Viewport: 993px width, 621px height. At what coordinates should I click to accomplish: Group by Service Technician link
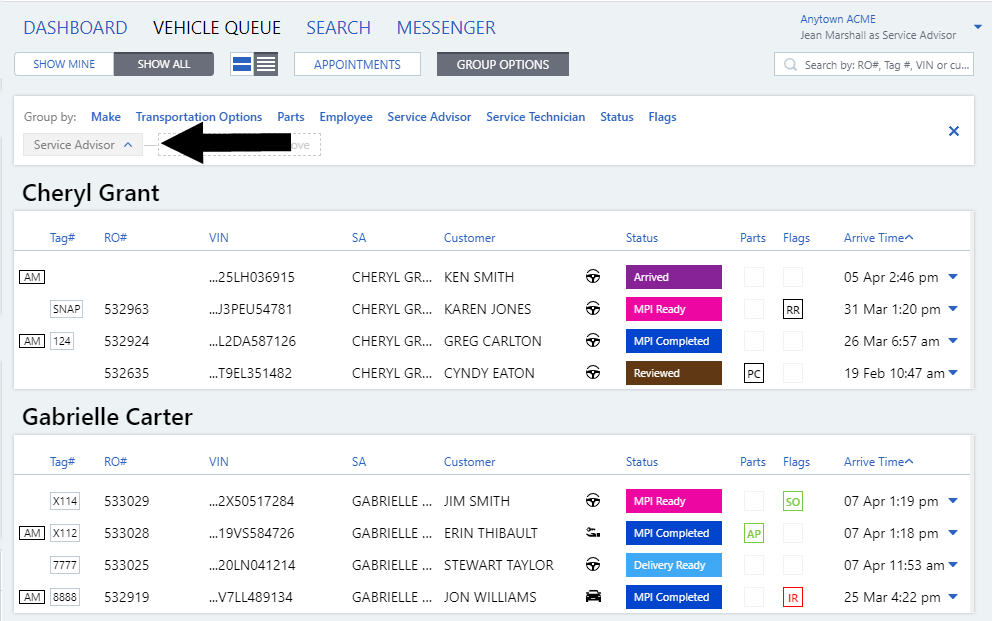535,117
